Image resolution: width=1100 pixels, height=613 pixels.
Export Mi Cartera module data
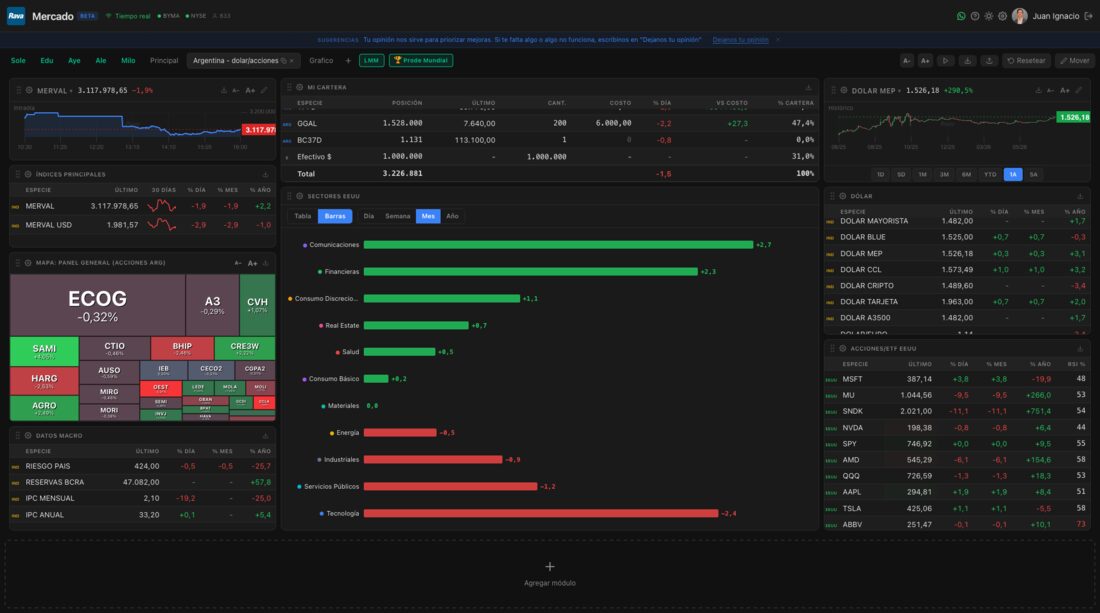(808, 88)
